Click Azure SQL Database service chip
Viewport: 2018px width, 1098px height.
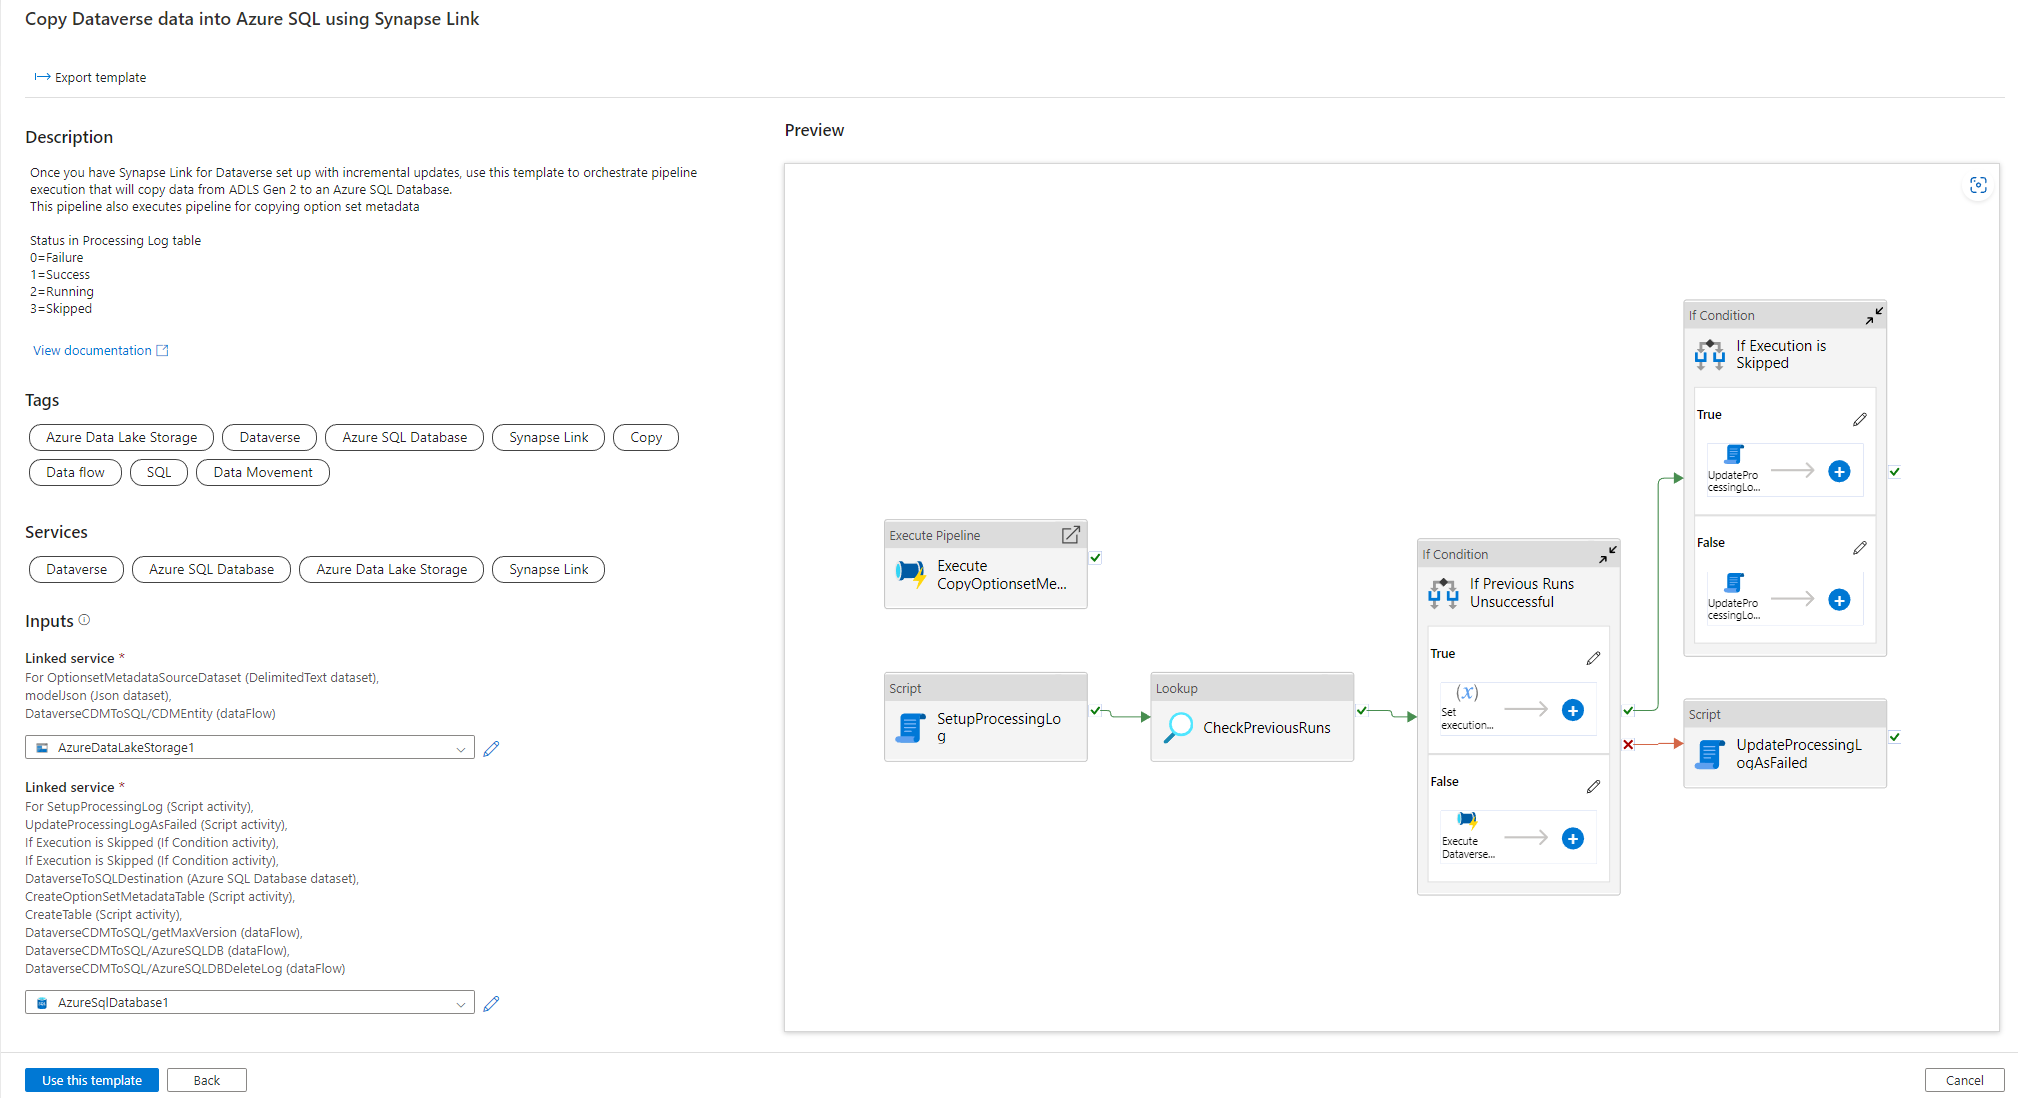point(211,569)
